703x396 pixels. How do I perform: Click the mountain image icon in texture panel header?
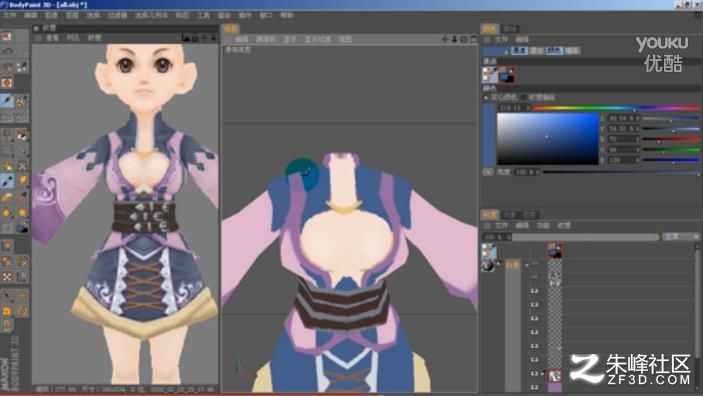pyautogui.click(x=187, y=38)
